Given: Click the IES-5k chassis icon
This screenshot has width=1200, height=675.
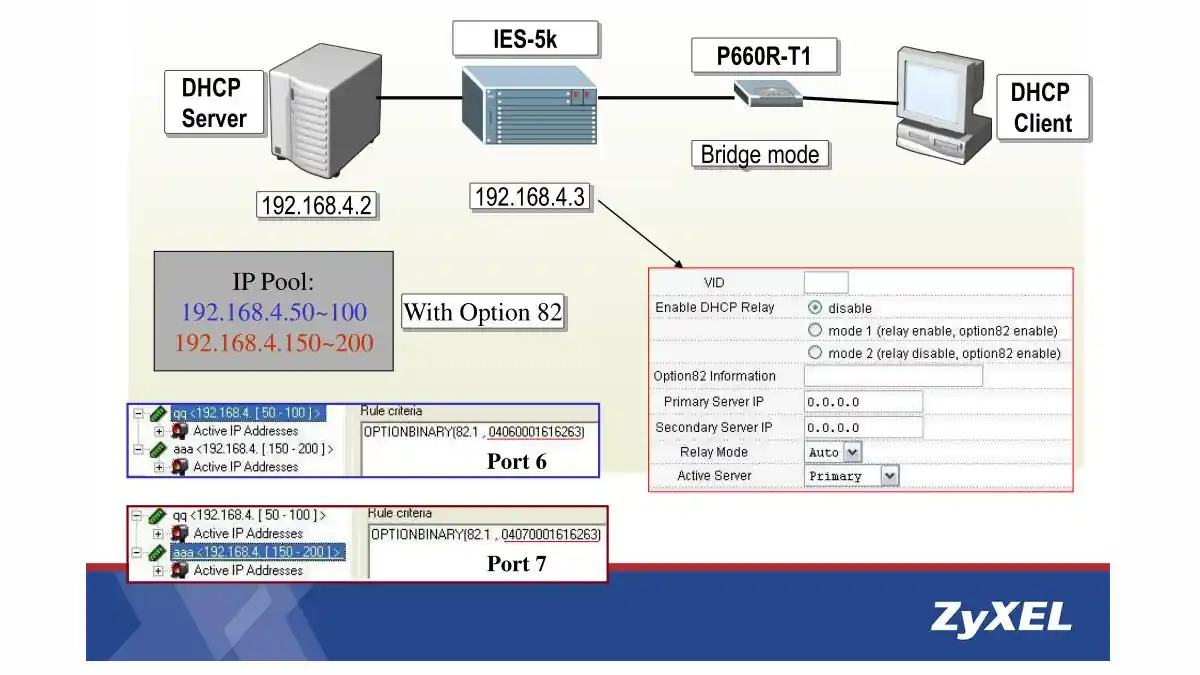Looking at the screenshot, I should click(x=529, y=107).
